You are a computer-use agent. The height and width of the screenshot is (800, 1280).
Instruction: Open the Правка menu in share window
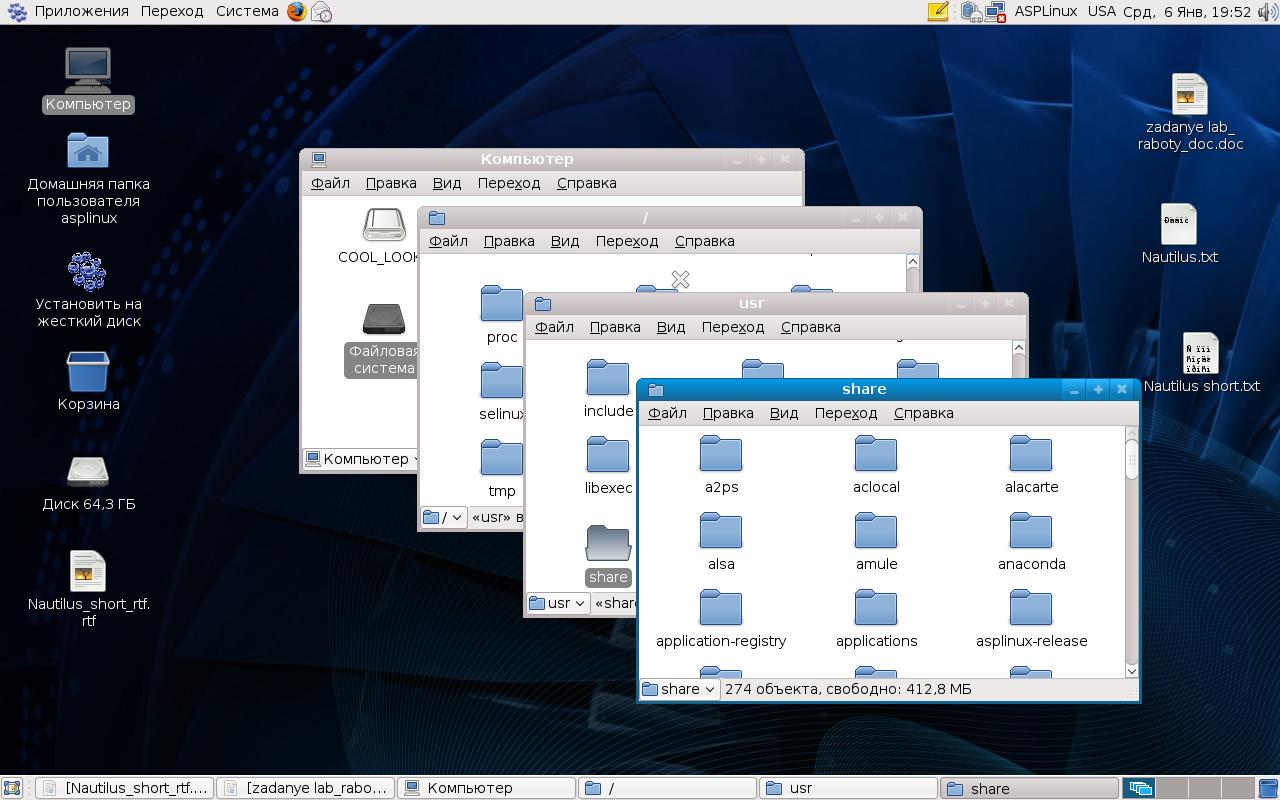(728, 413)
